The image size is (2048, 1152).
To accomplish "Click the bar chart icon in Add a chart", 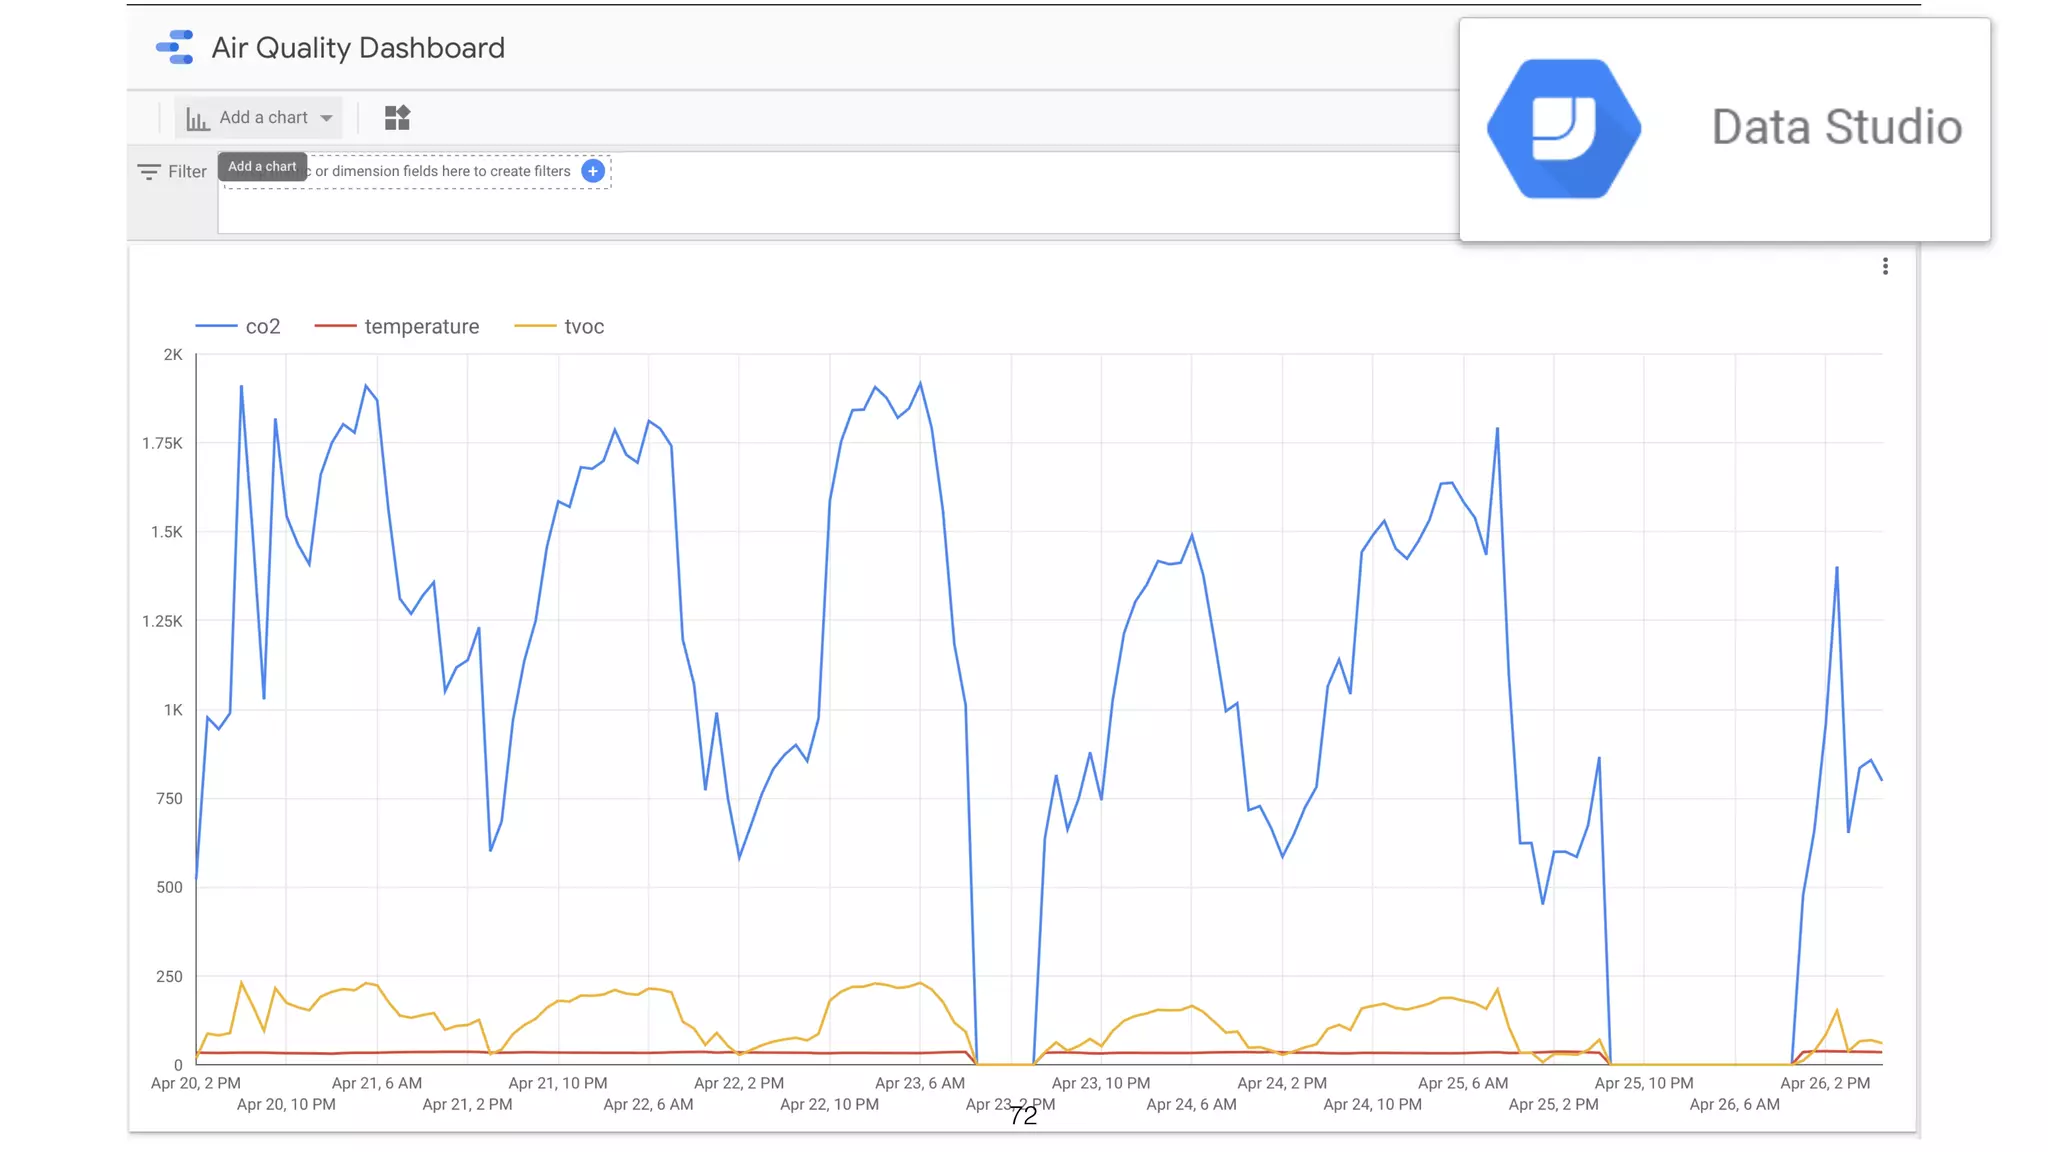I will click(x=198, y=118).
